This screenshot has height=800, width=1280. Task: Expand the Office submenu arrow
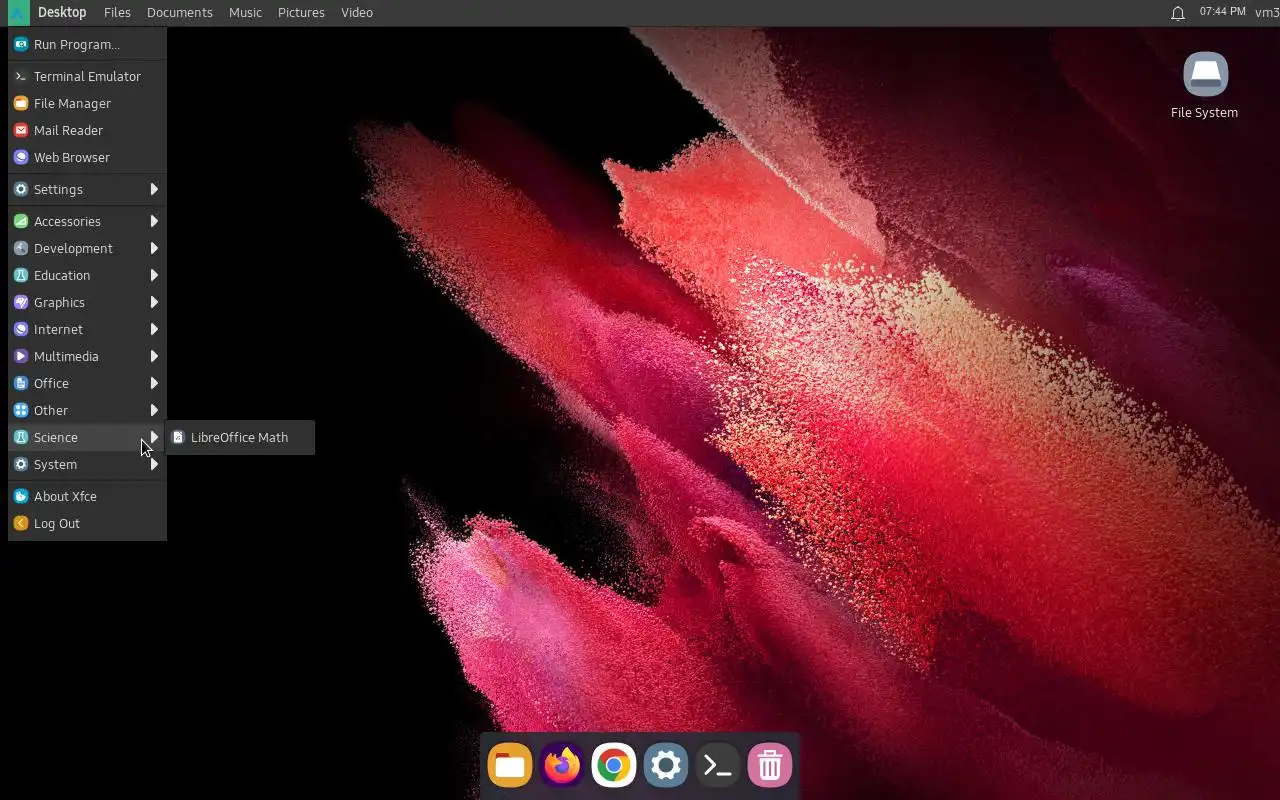[x=154, y=383]
